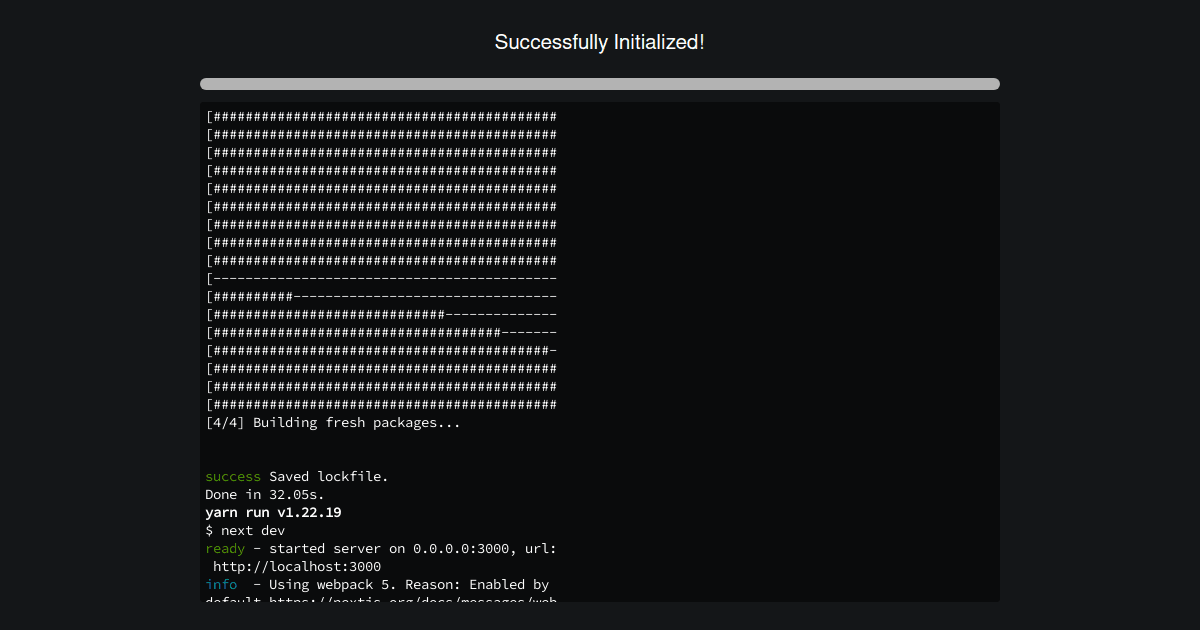Click the blue info log label
Screen dimensions: 1200x630
coord(221,584)
